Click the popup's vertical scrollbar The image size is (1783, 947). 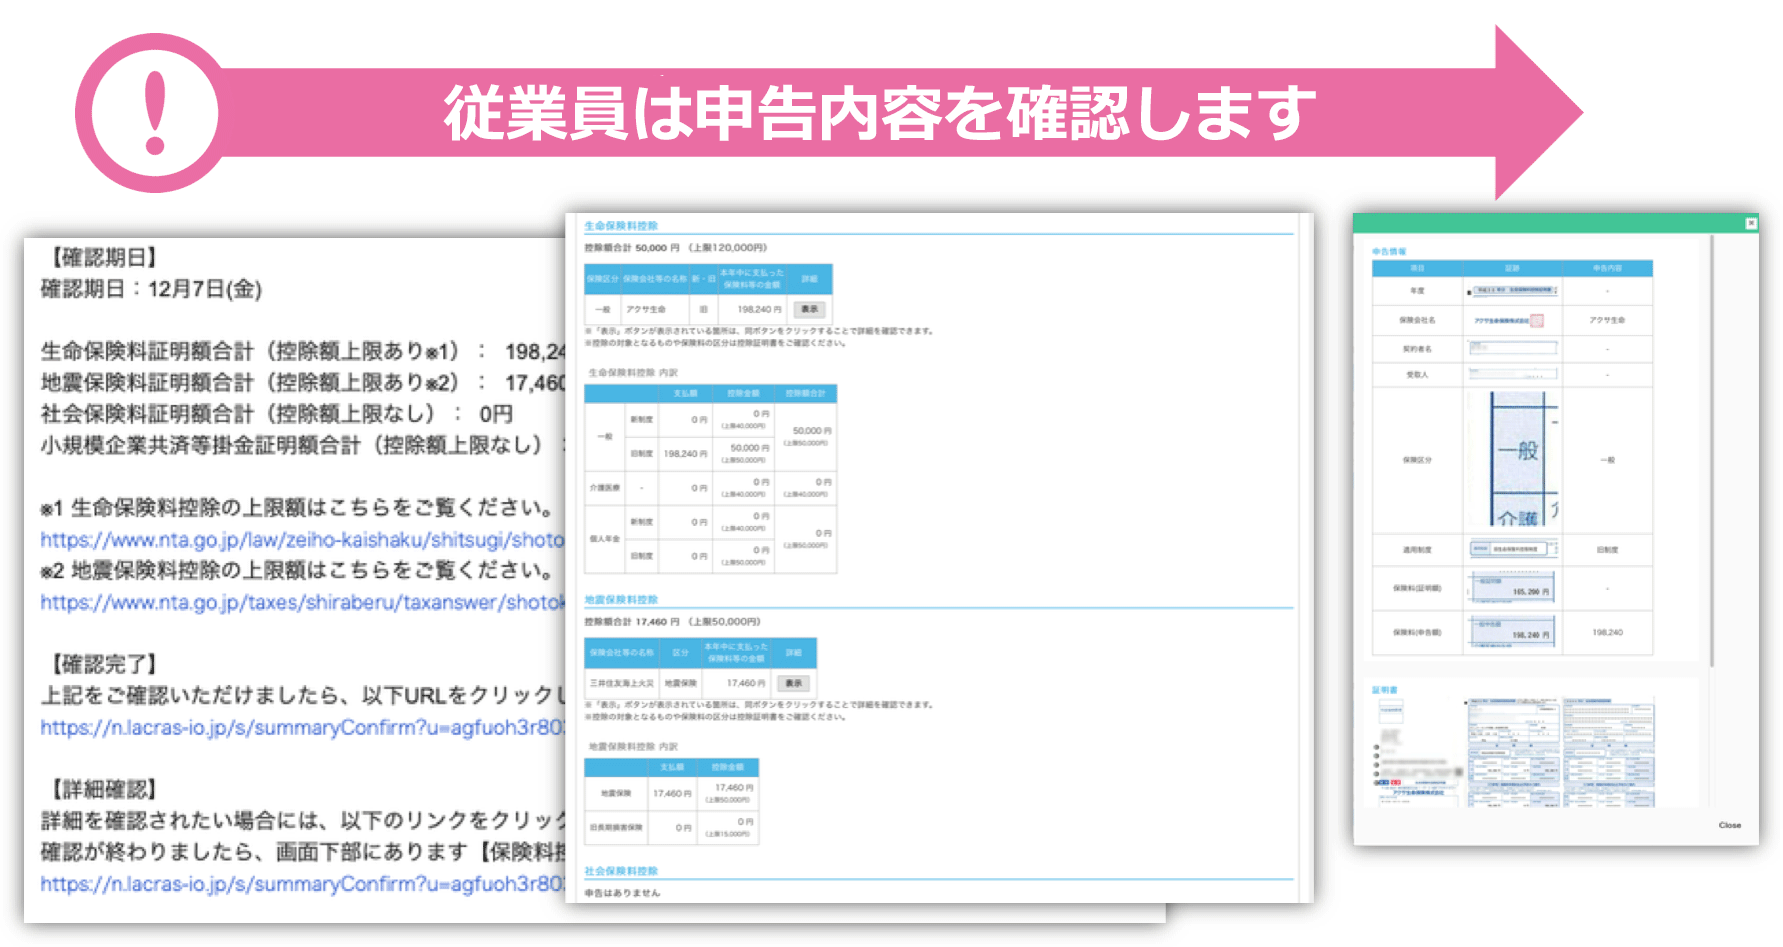click(x=1712, y=450)
